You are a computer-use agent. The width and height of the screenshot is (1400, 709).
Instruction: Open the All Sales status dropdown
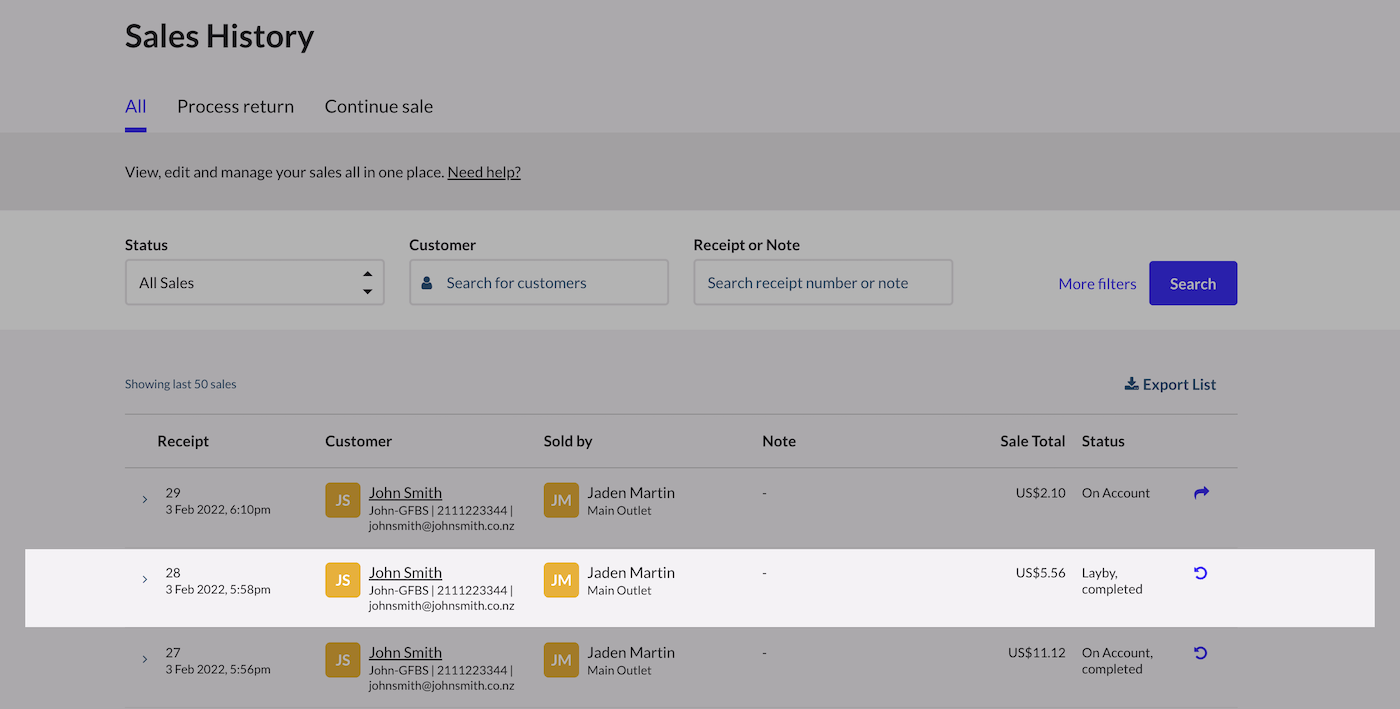[x=254, y=282]
